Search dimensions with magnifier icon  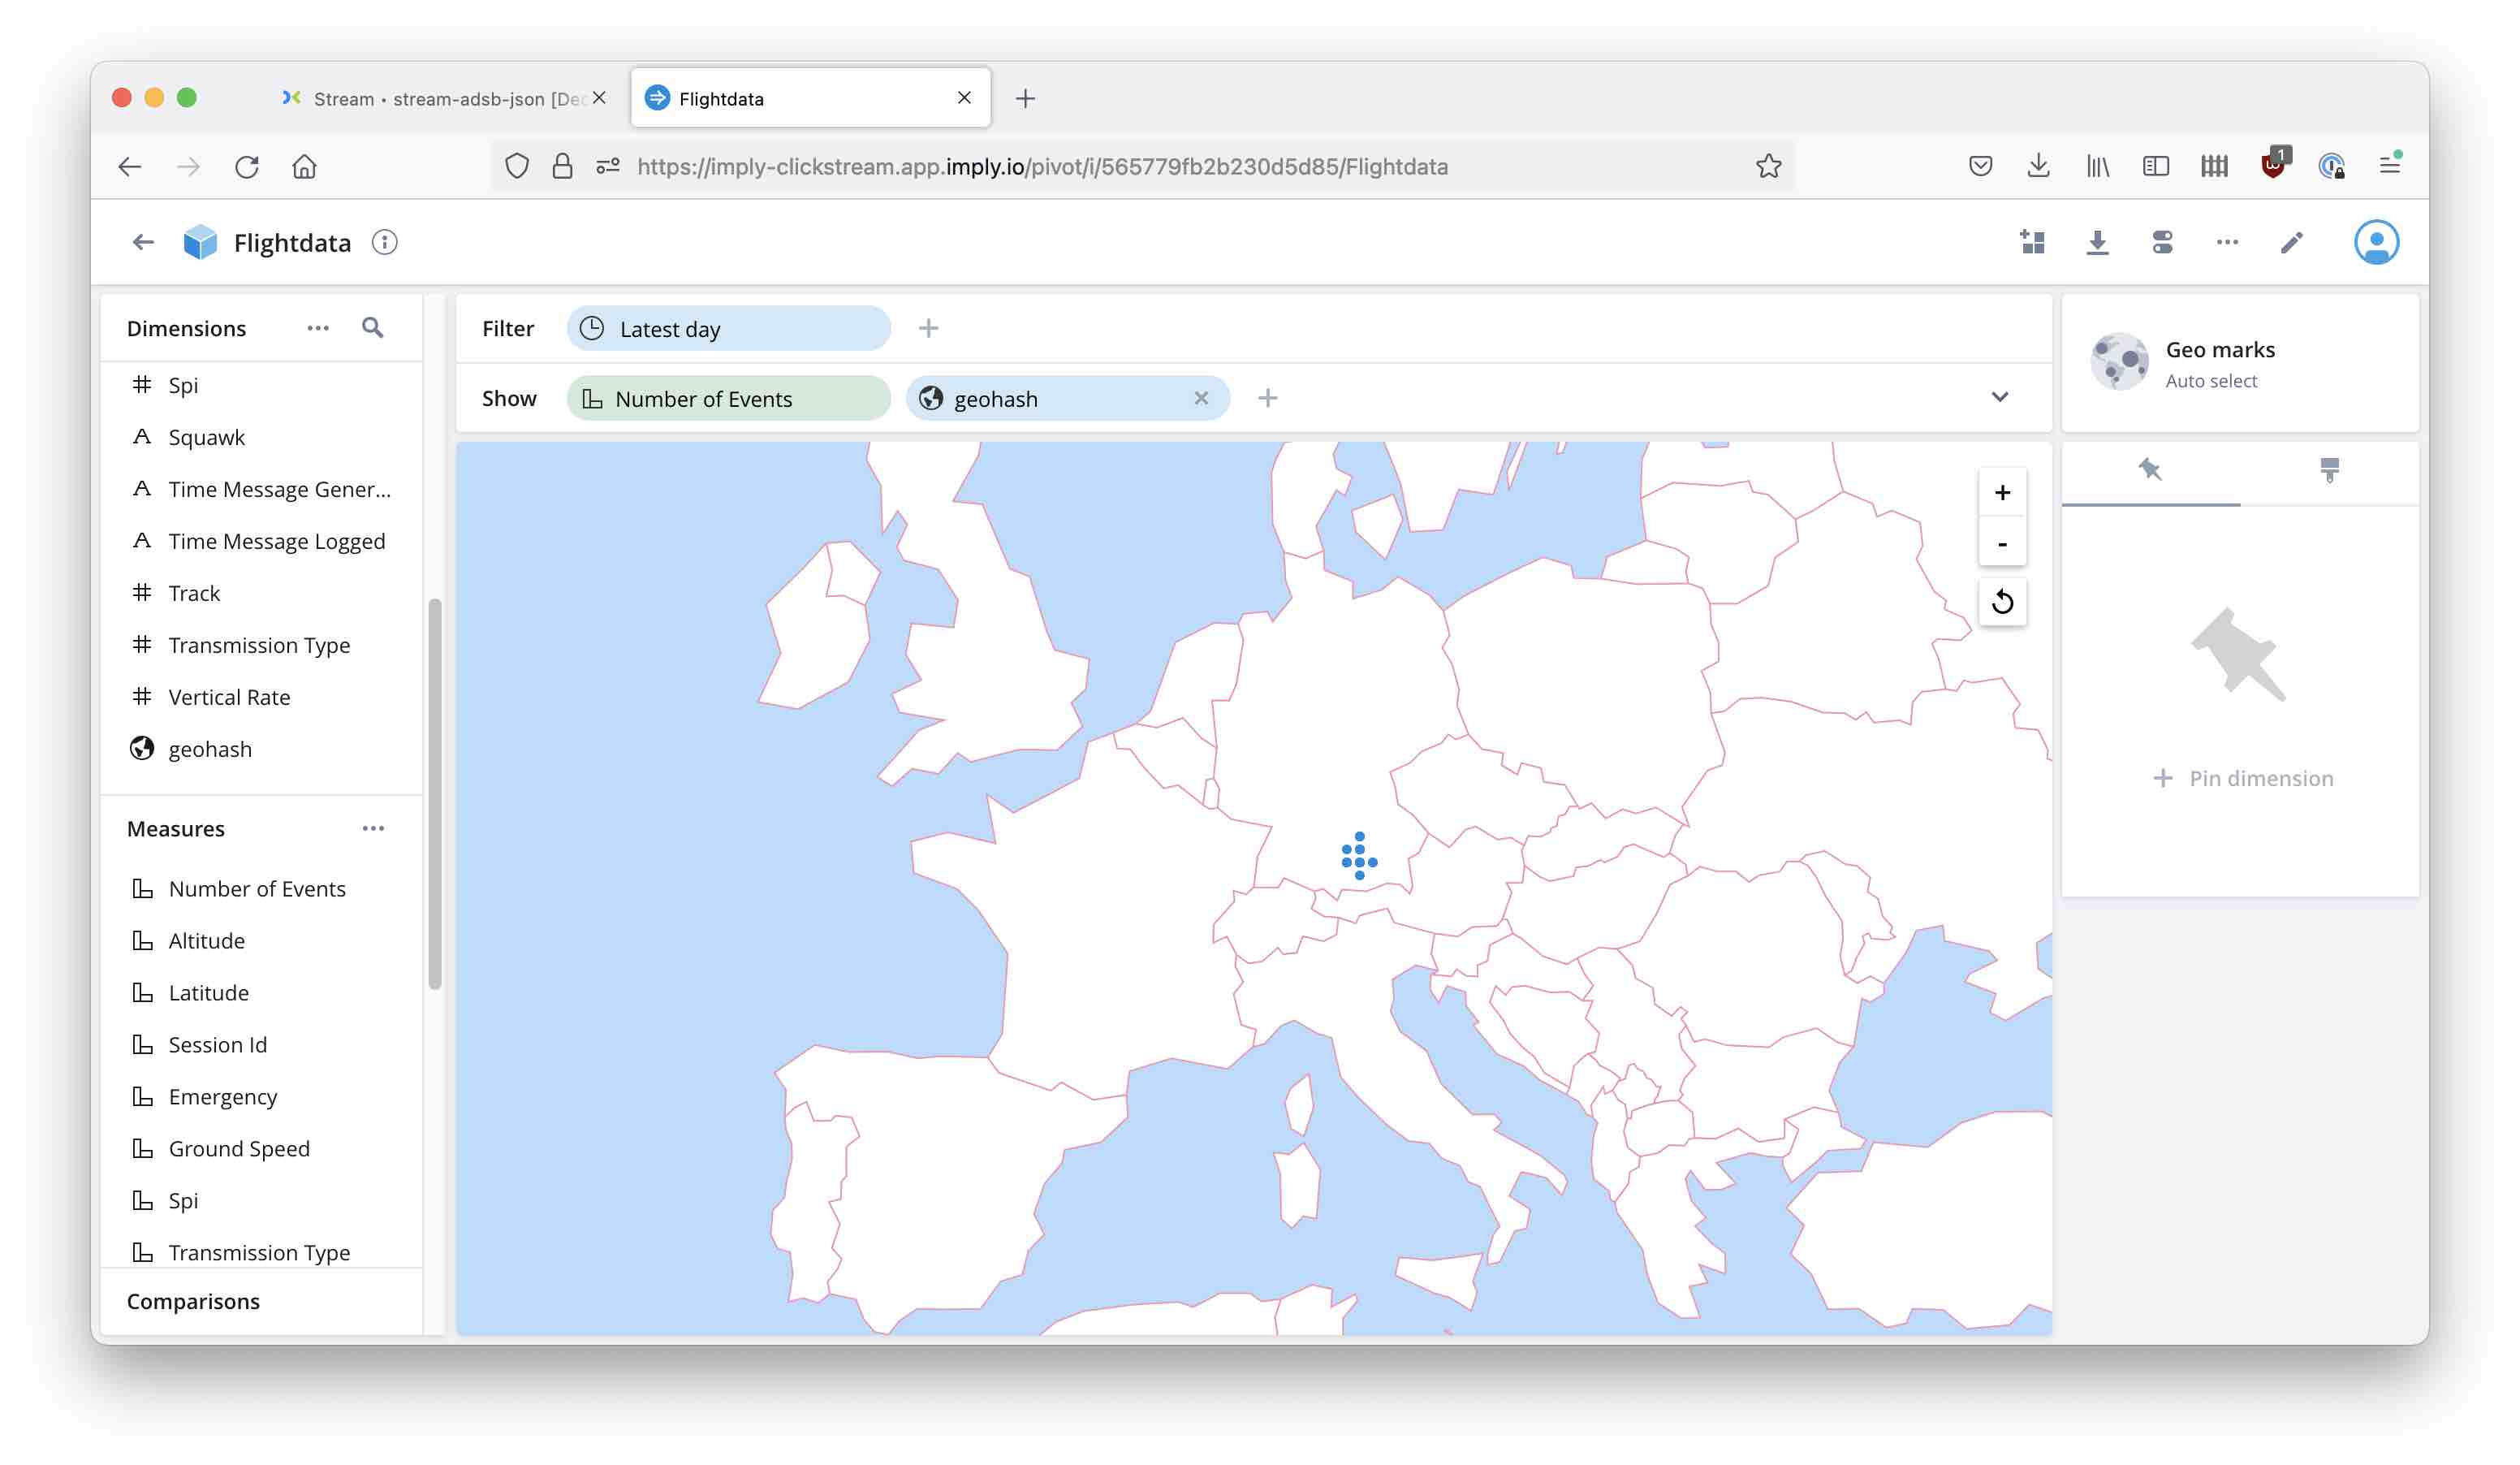(372, 328)
